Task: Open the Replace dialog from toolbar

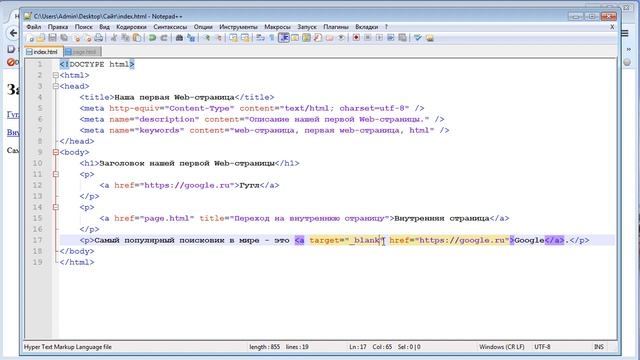Action: (x=191, y=38)
